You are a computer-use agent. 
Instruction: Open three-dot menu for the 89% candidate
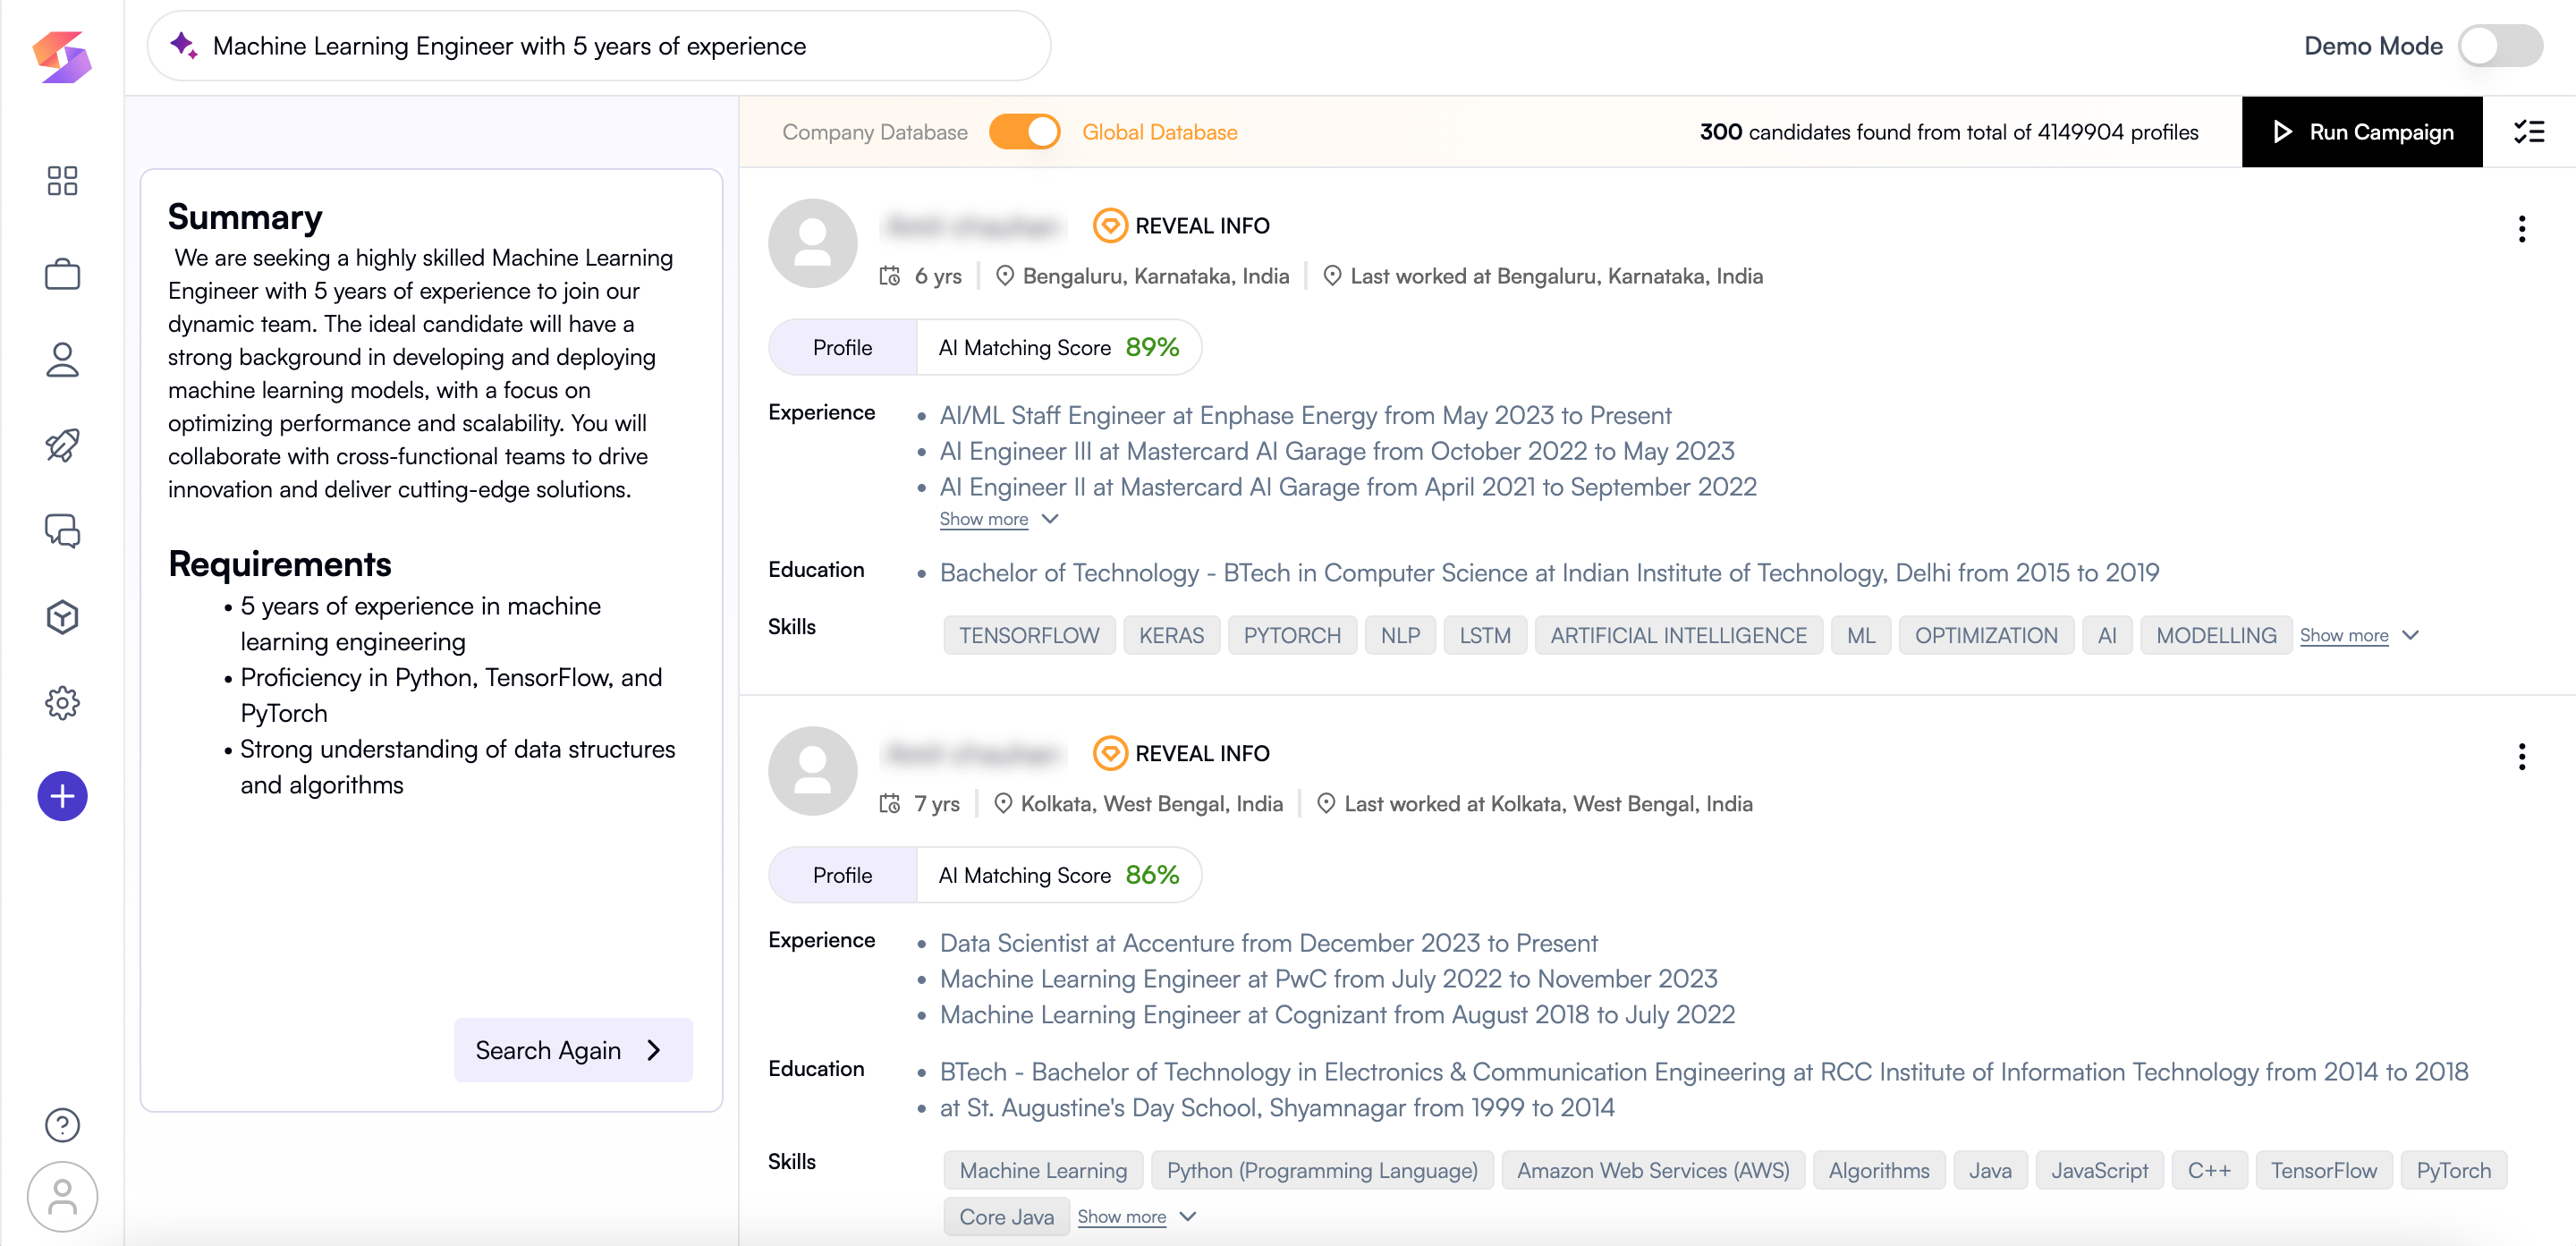click(2521, 229)
